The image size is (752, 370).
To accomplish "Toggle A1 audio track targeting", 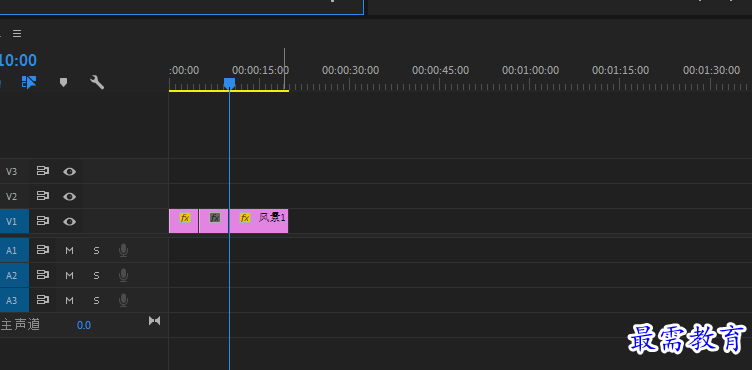I will tap(12, 251).
